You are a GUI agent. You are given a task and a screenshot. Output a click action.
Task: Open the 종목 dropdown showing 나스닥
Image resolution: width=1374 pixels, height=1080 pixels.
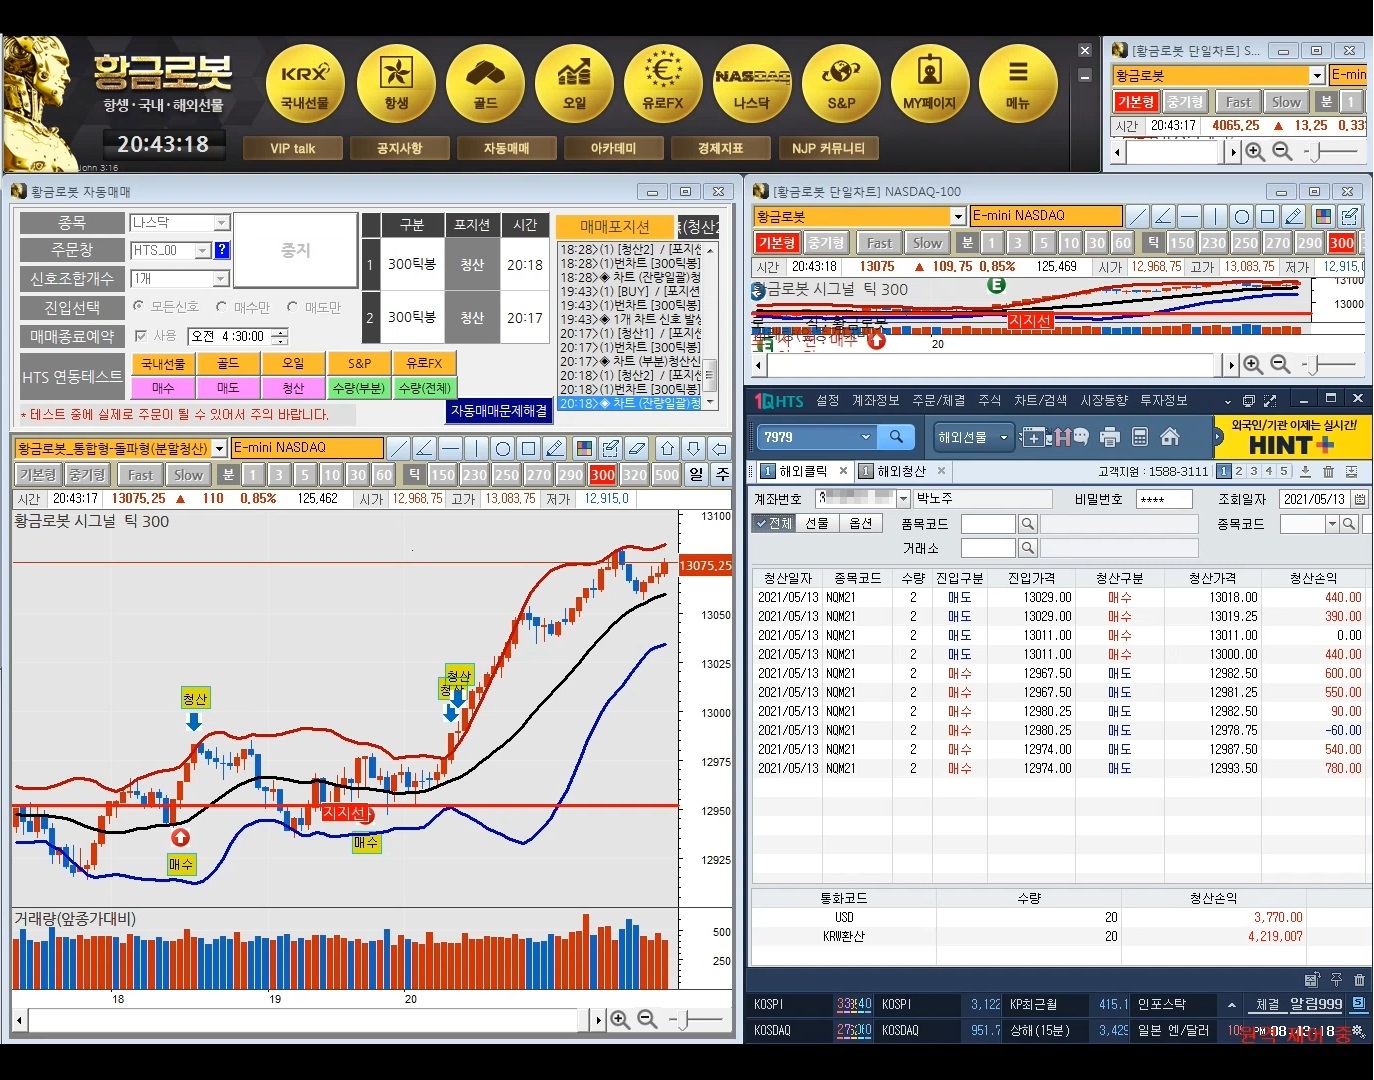[x=222, y=223]
